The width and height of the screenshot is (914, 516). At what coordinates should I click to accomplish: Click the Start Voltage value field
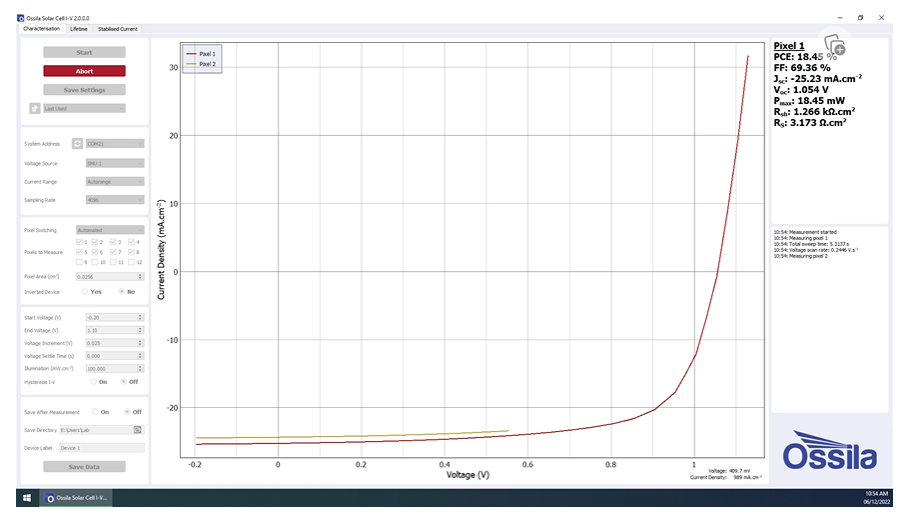(111, 318)
